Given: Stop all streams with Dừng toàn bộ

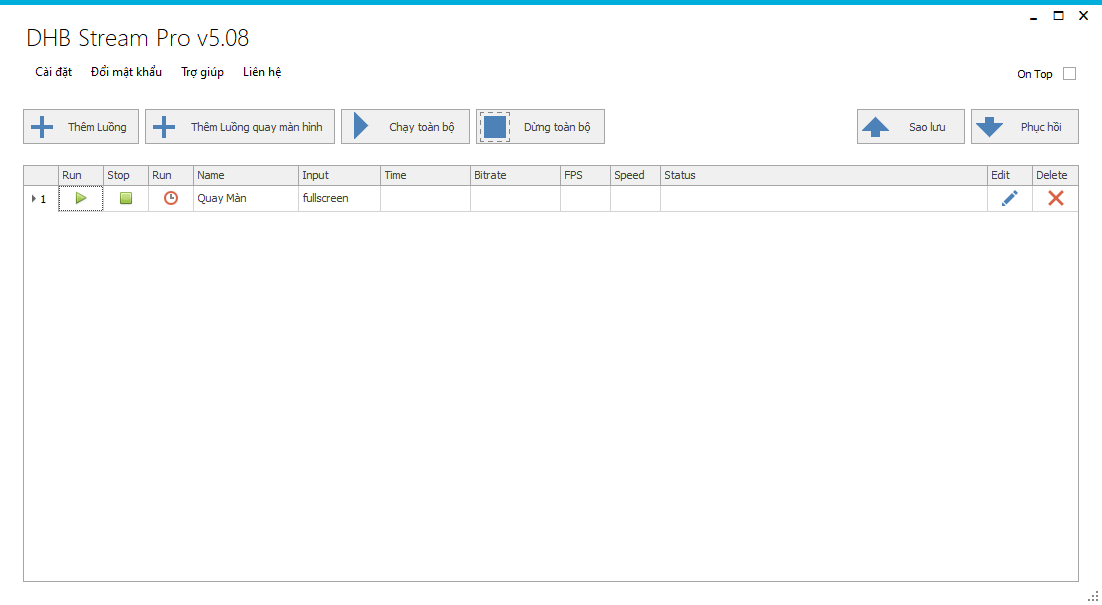Looking at the screenshot, I should (x=540, y=126).
